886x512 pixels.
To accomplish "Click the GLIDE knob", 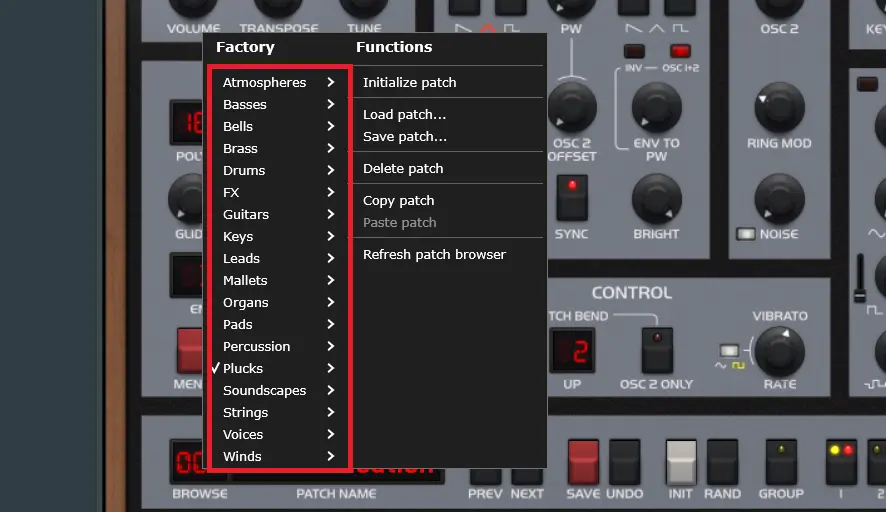I will (x=186, y=199).
